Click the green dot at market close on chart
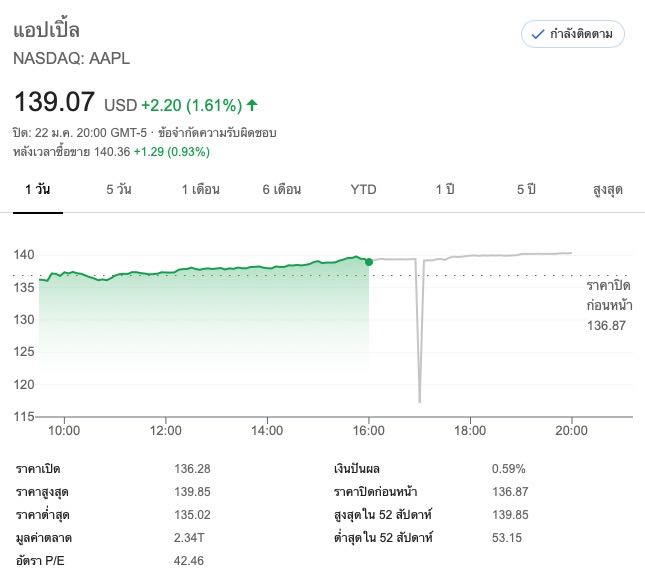 [369, 262]
